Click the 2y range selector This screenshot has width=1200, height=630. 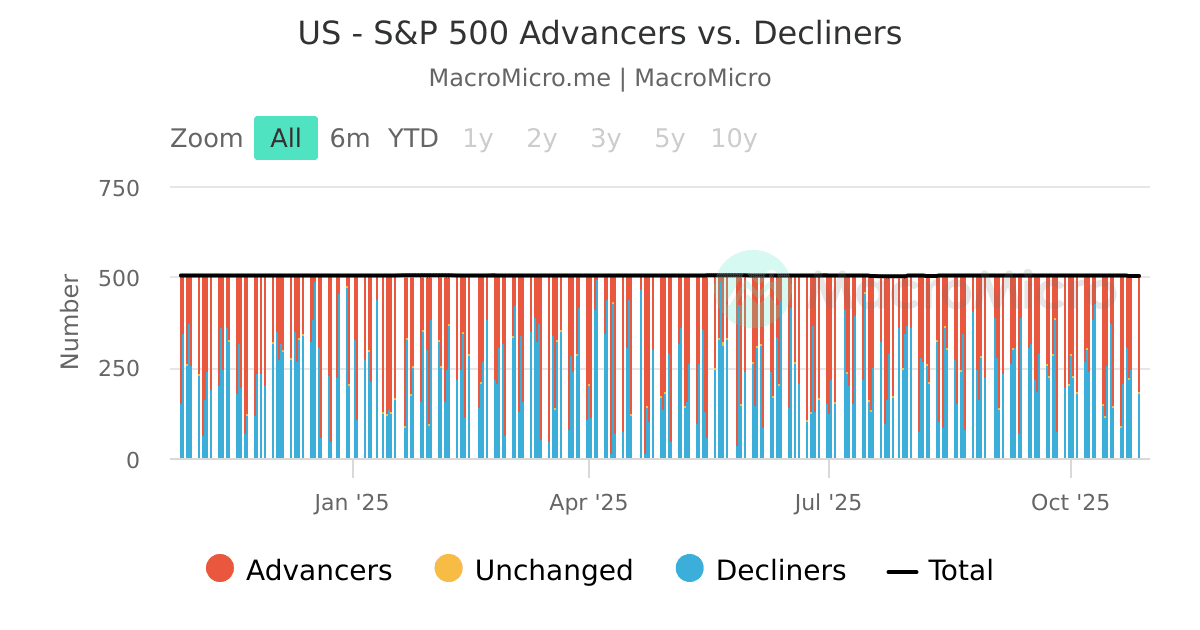[540, 138]
